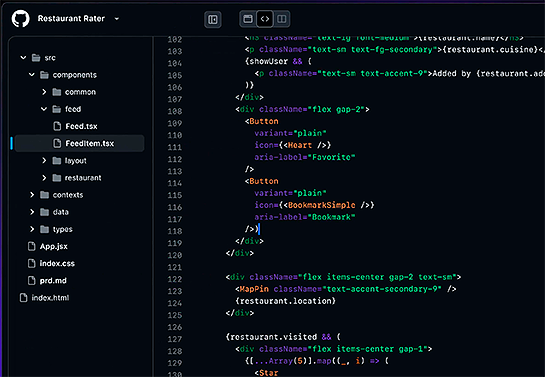Expand the layout folder chevron
545x377 pixels.
point(44,161)
